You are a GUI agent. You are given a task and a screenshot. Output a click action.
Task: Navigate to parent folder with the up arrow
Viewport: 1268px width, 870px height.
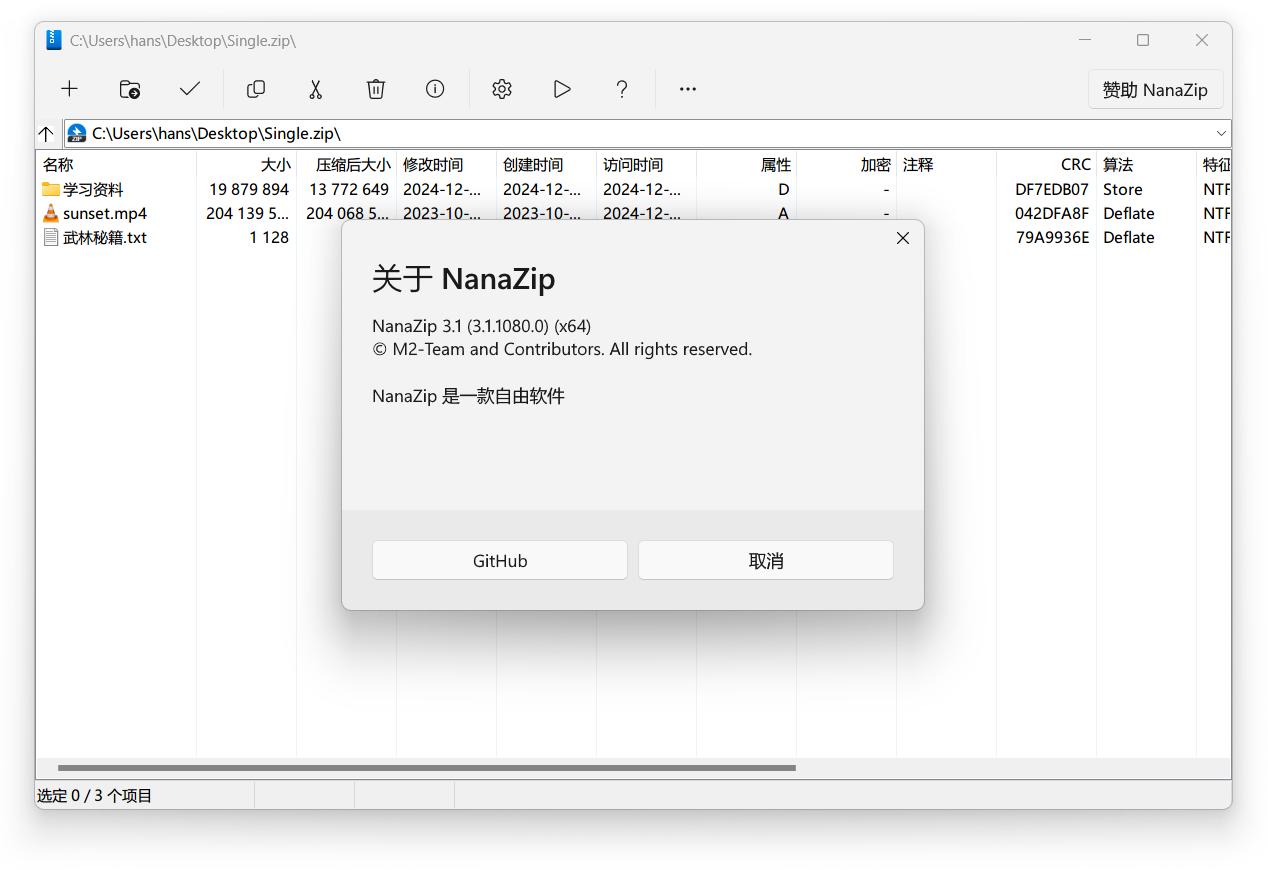click(46, 133)
